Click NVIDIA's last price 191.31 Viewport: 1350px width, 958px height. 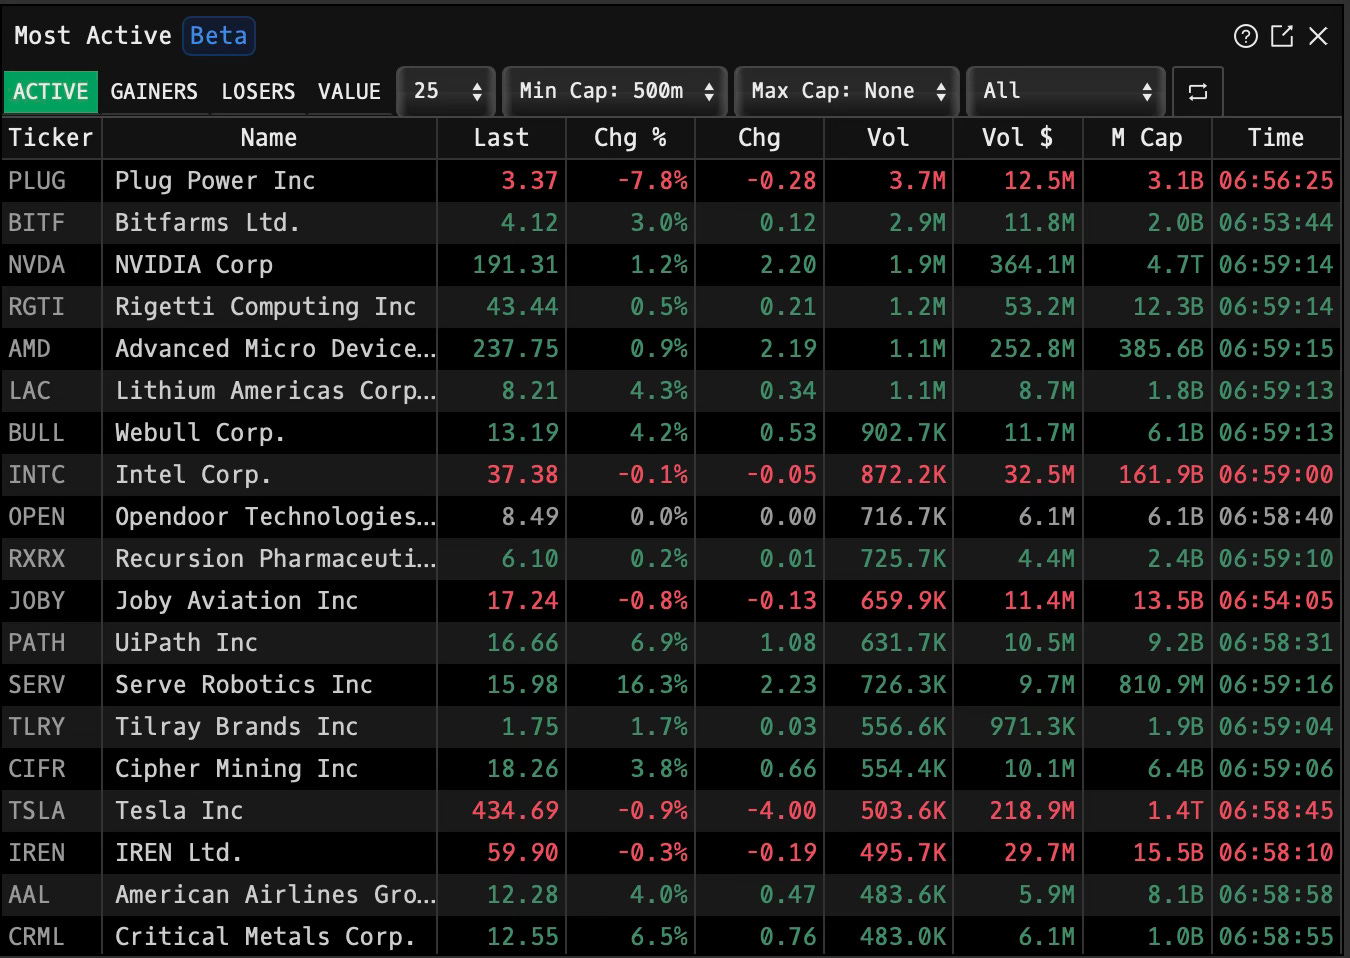(x=515, y=265)
